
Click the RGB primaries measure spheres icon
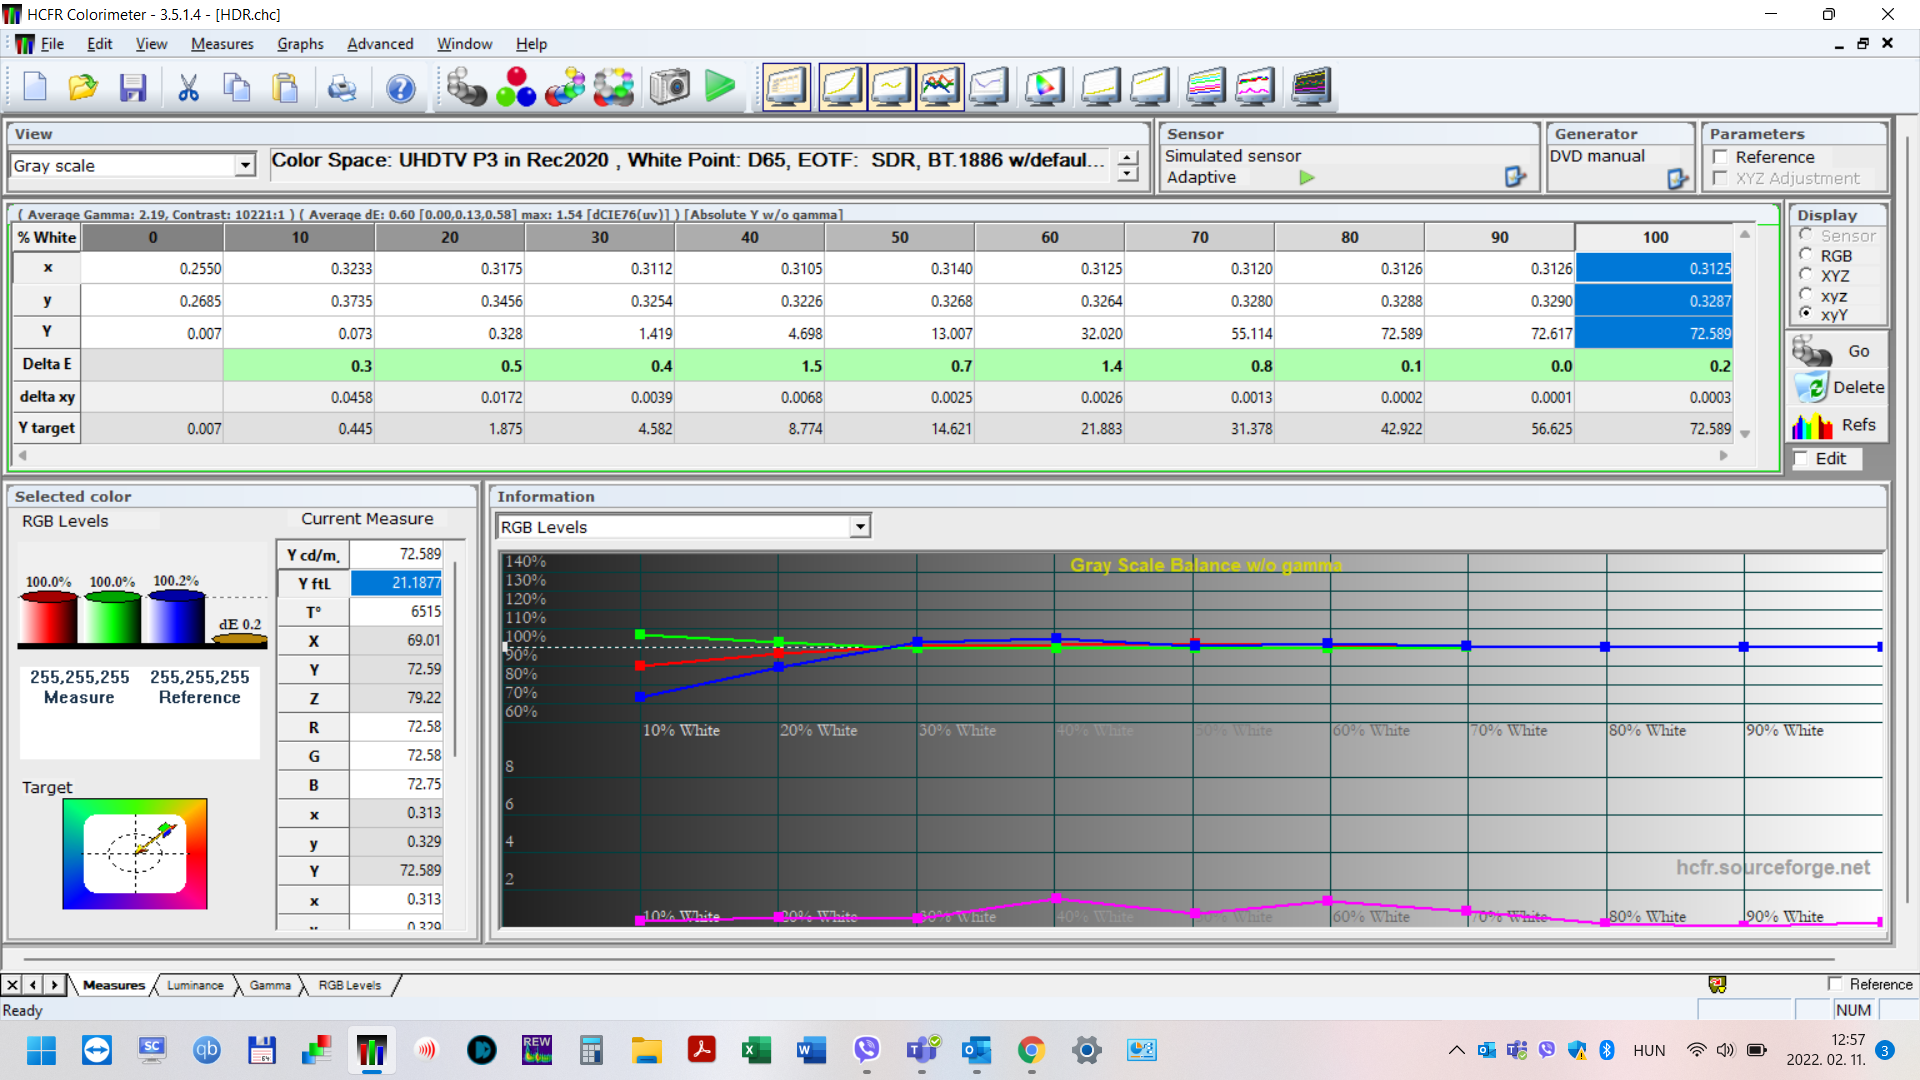(516, 88)
